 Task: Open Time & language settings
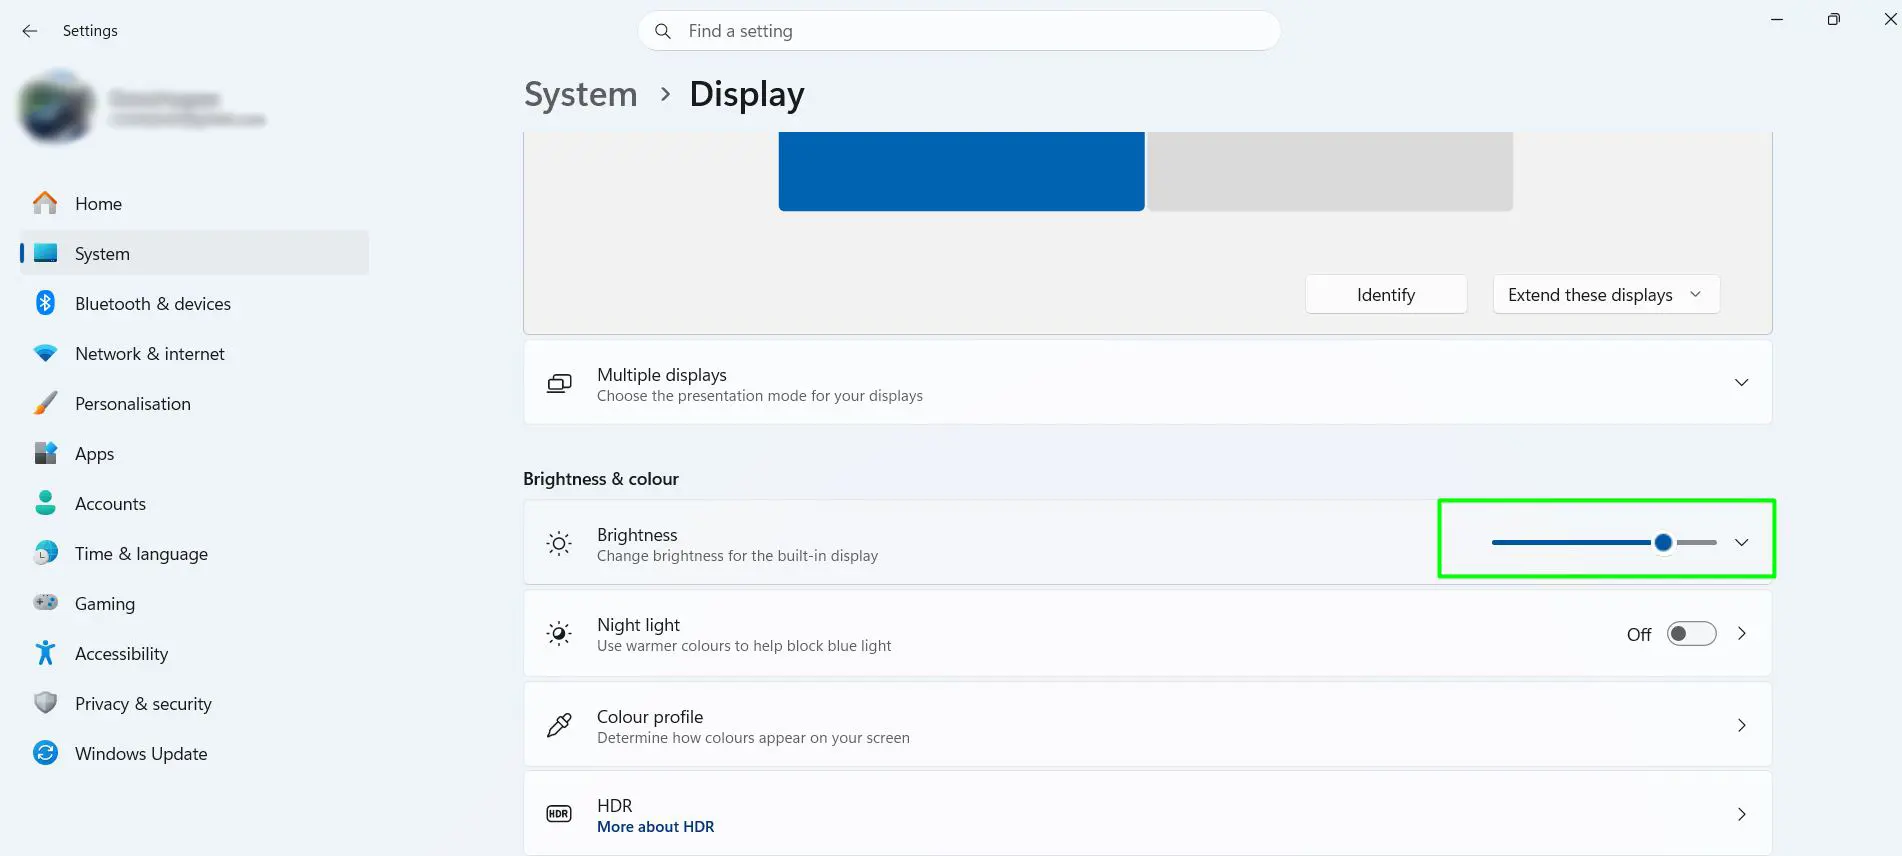[x=194, y=553]
